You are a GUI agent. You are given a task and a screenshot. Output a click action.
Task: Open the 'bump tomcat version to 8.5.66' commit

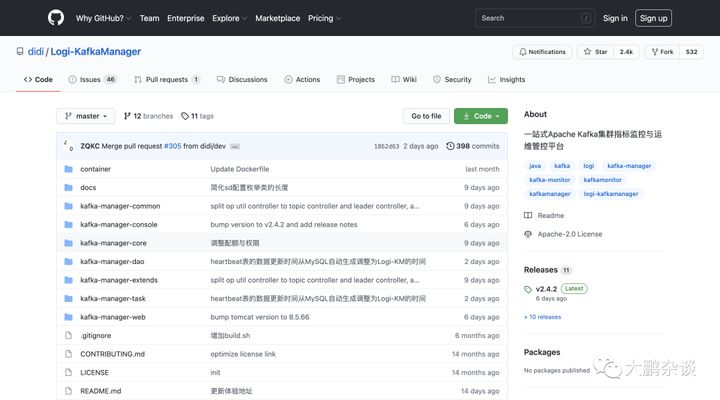(x=260, y=317)
